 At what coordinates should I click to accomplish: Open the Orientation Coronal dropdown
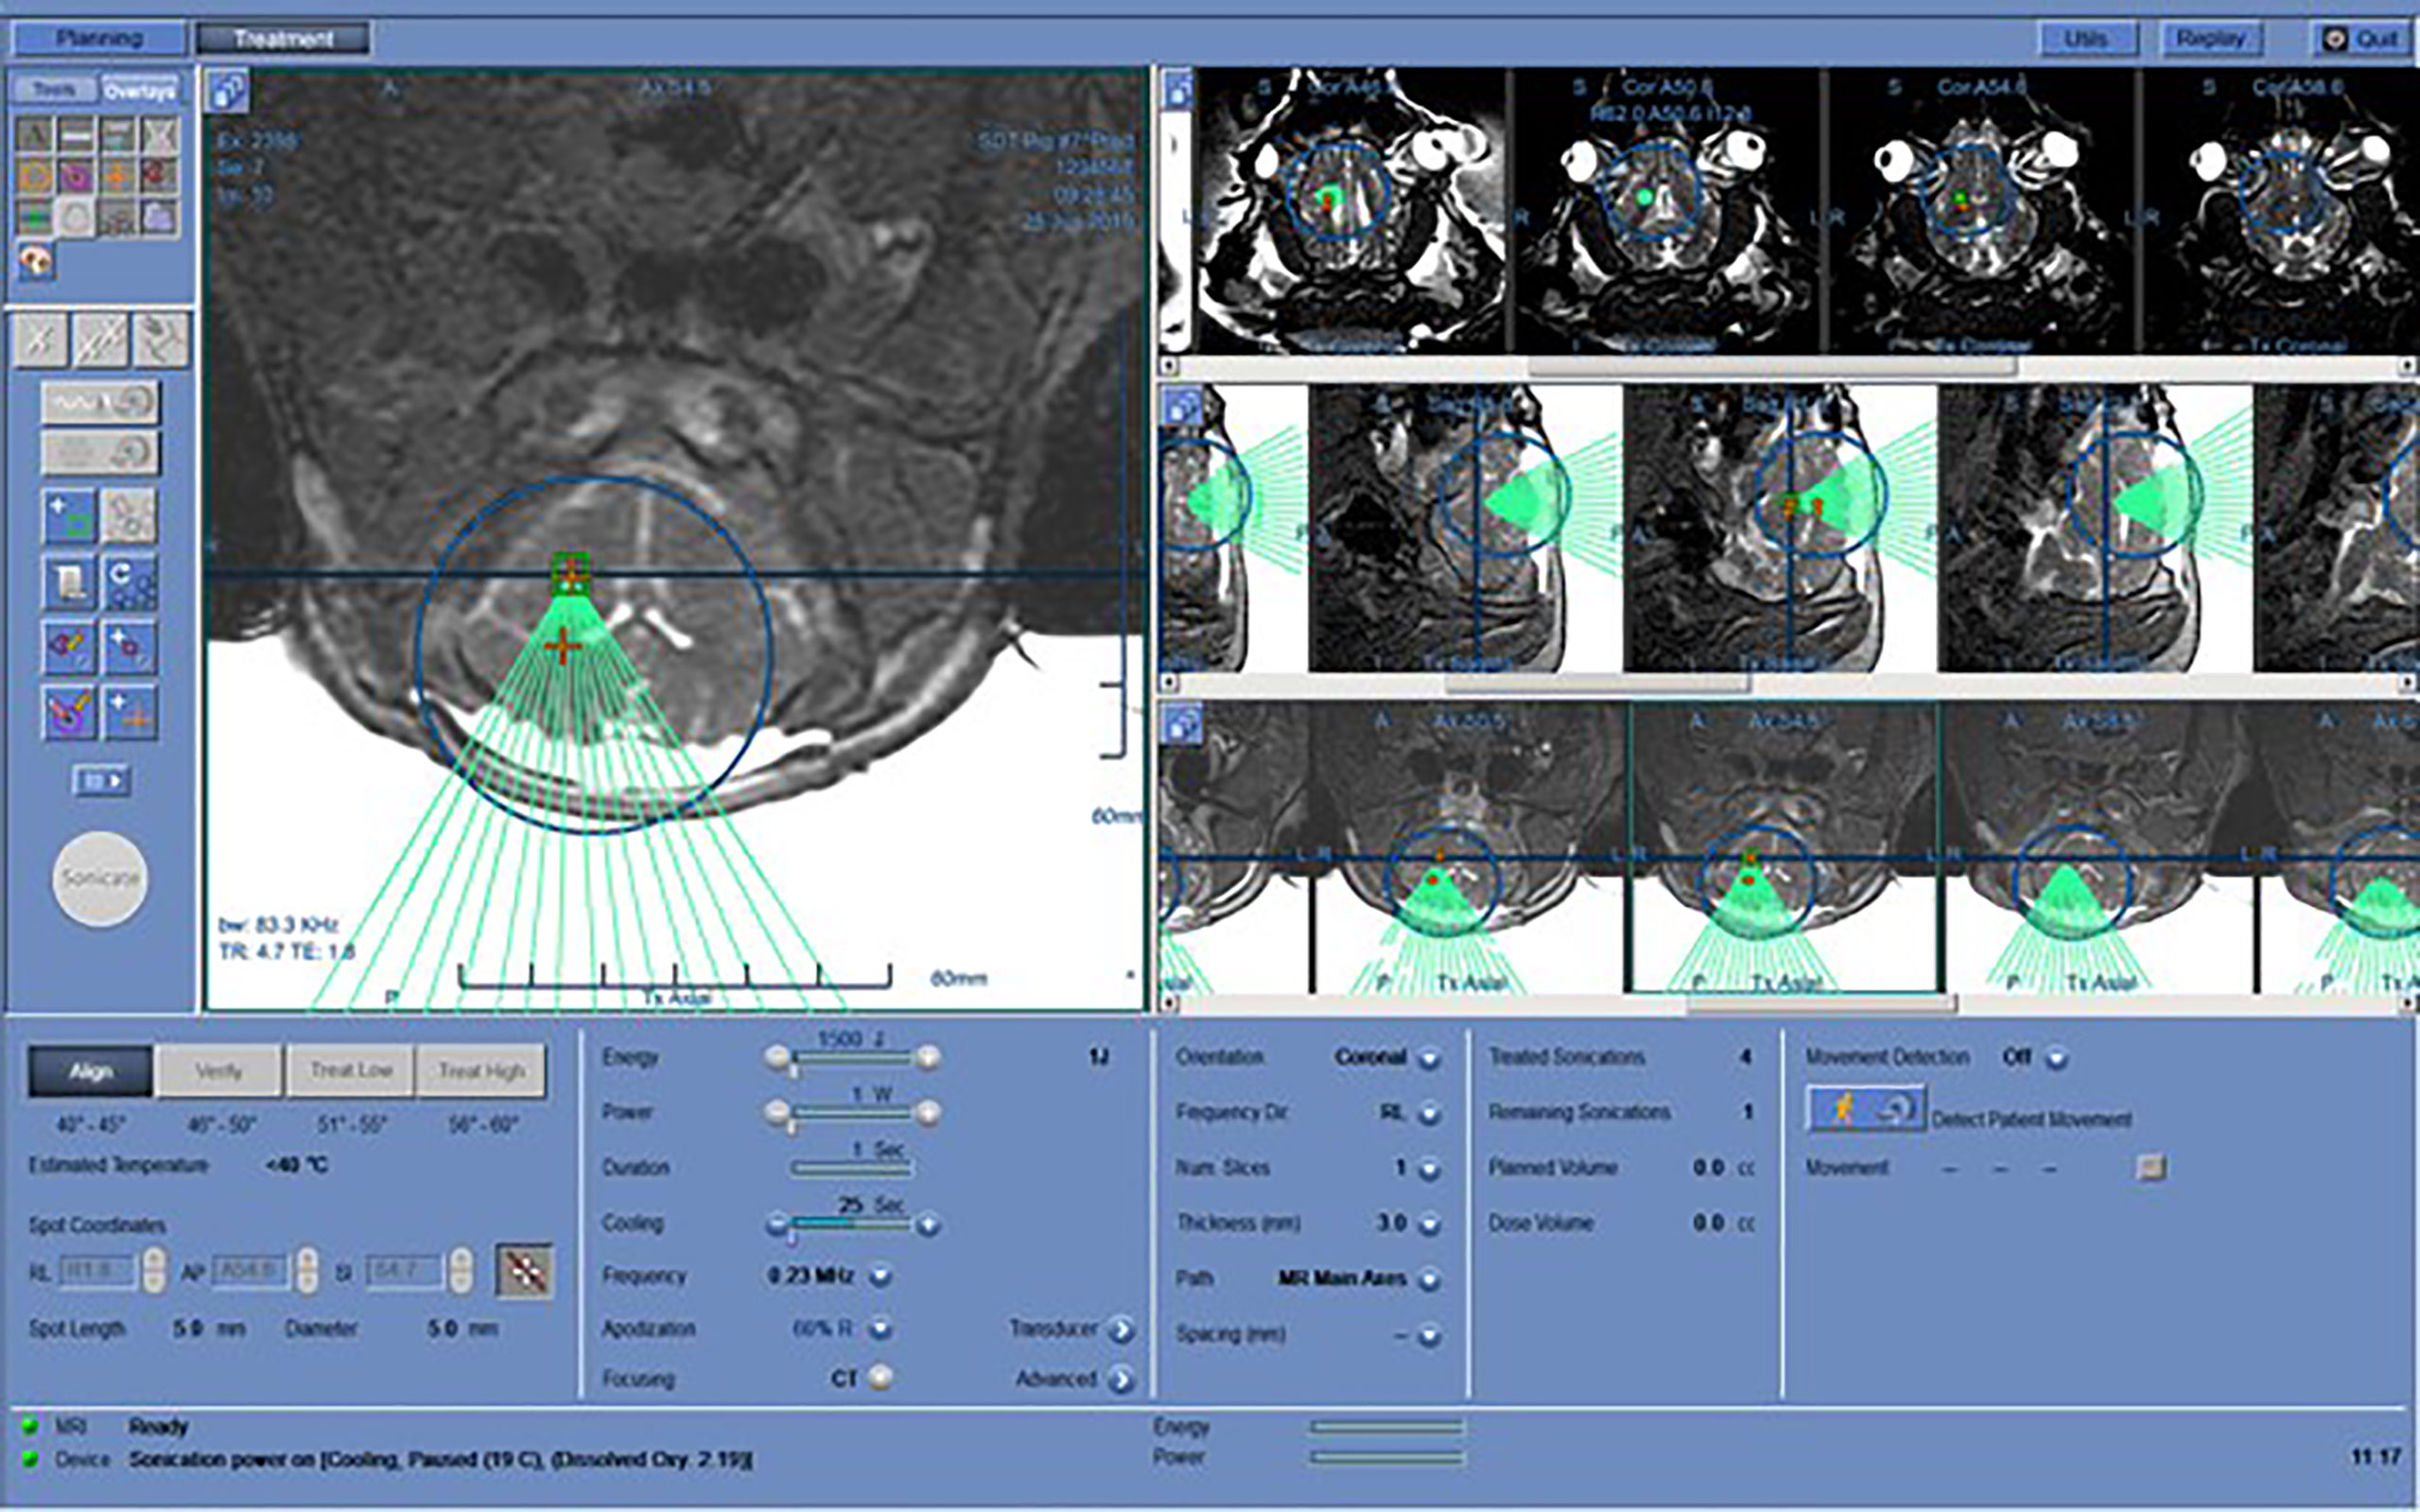click(x=1430, y=1058)
